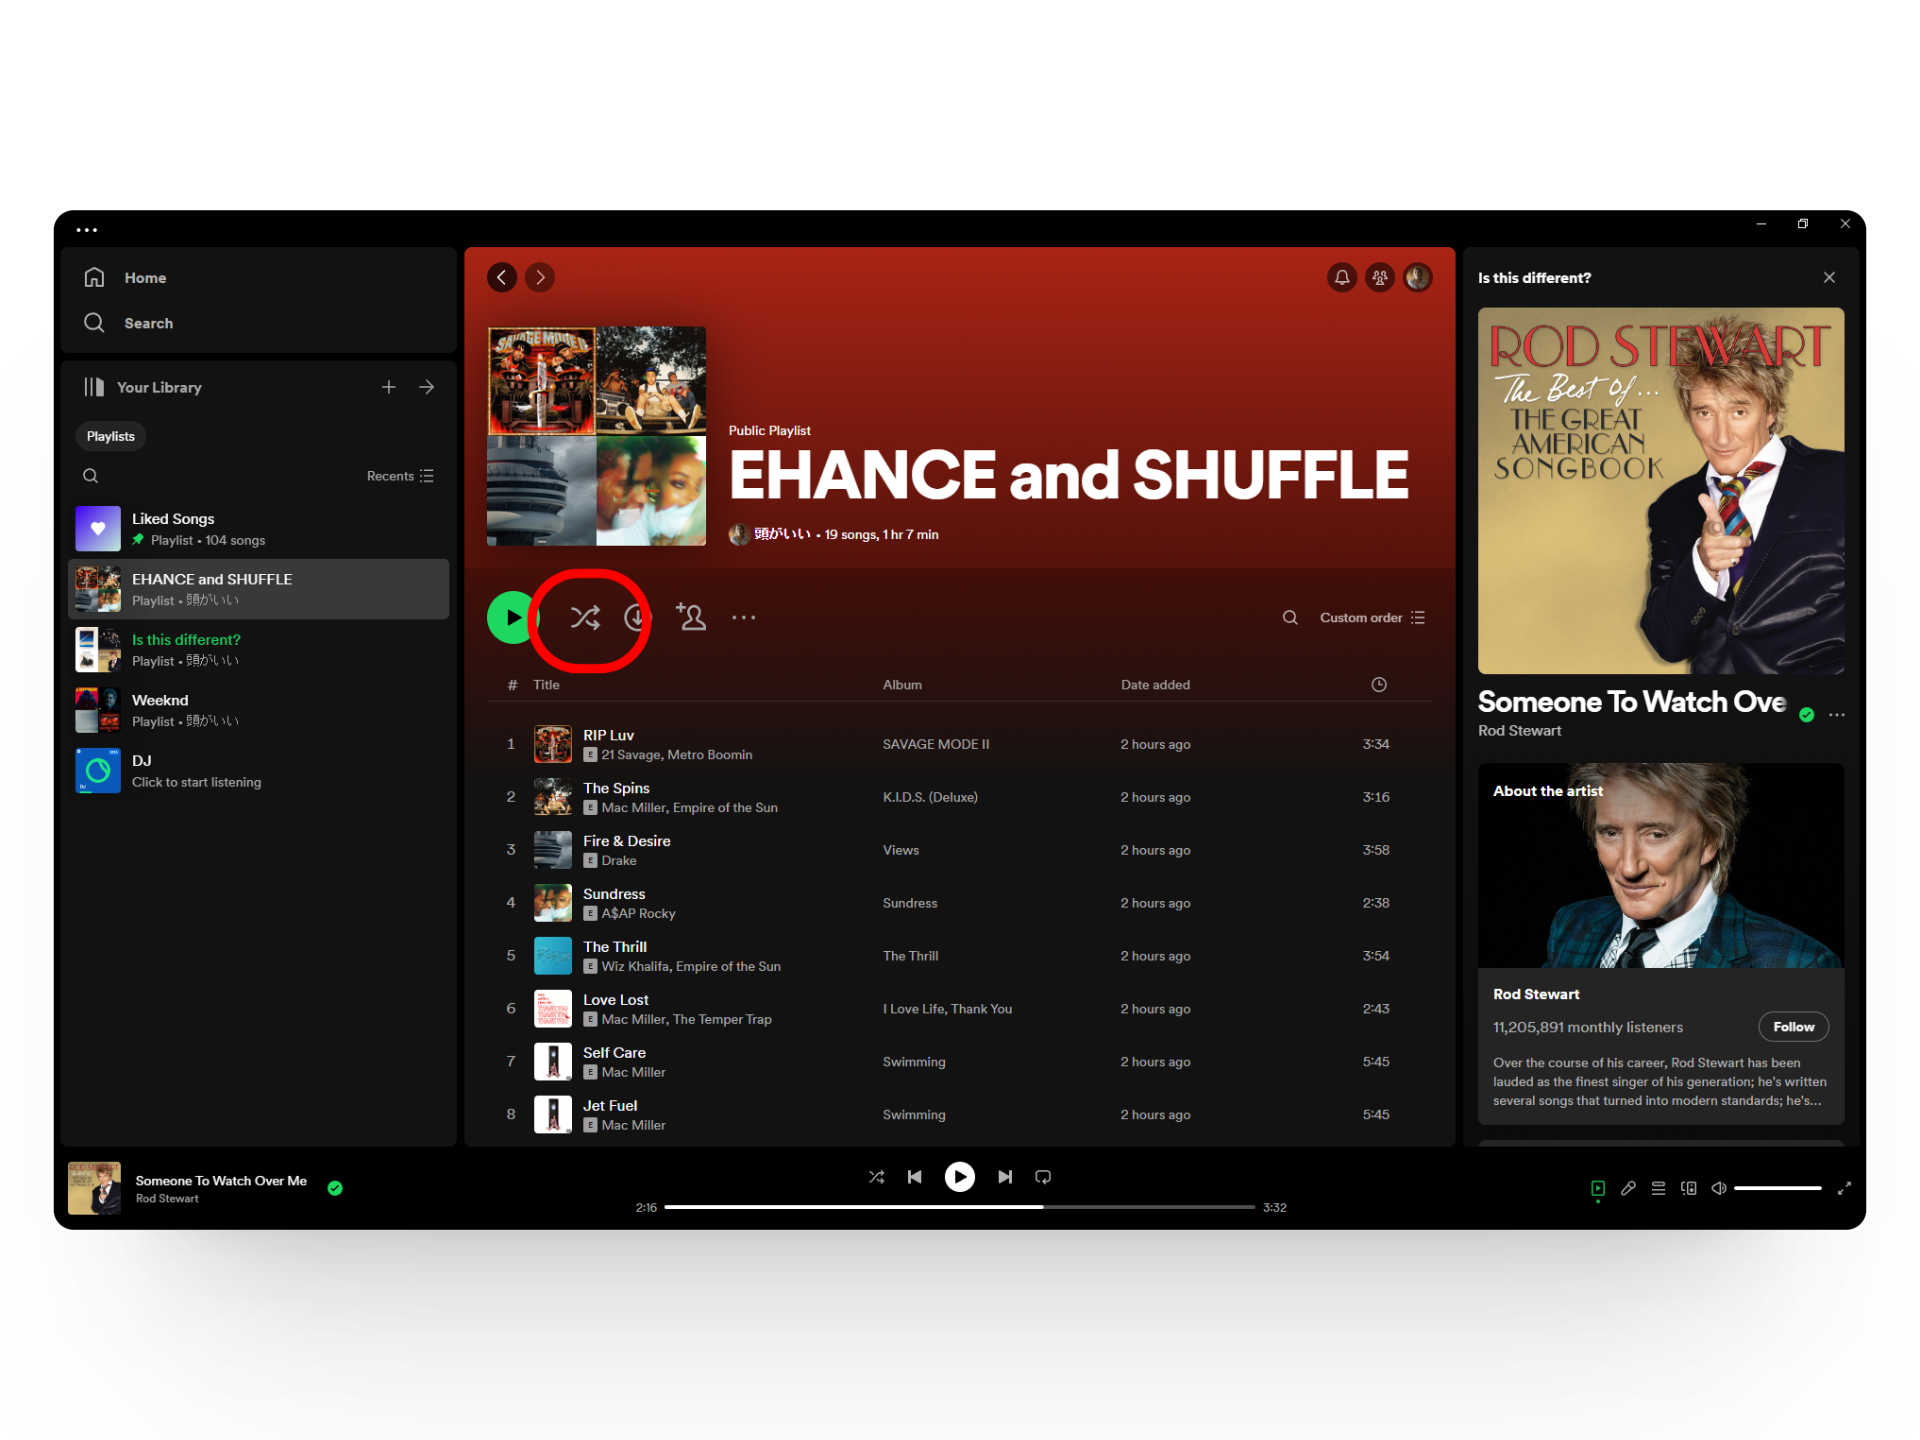
Task: Go to Home in sidebar
Action: coord(144,278)
